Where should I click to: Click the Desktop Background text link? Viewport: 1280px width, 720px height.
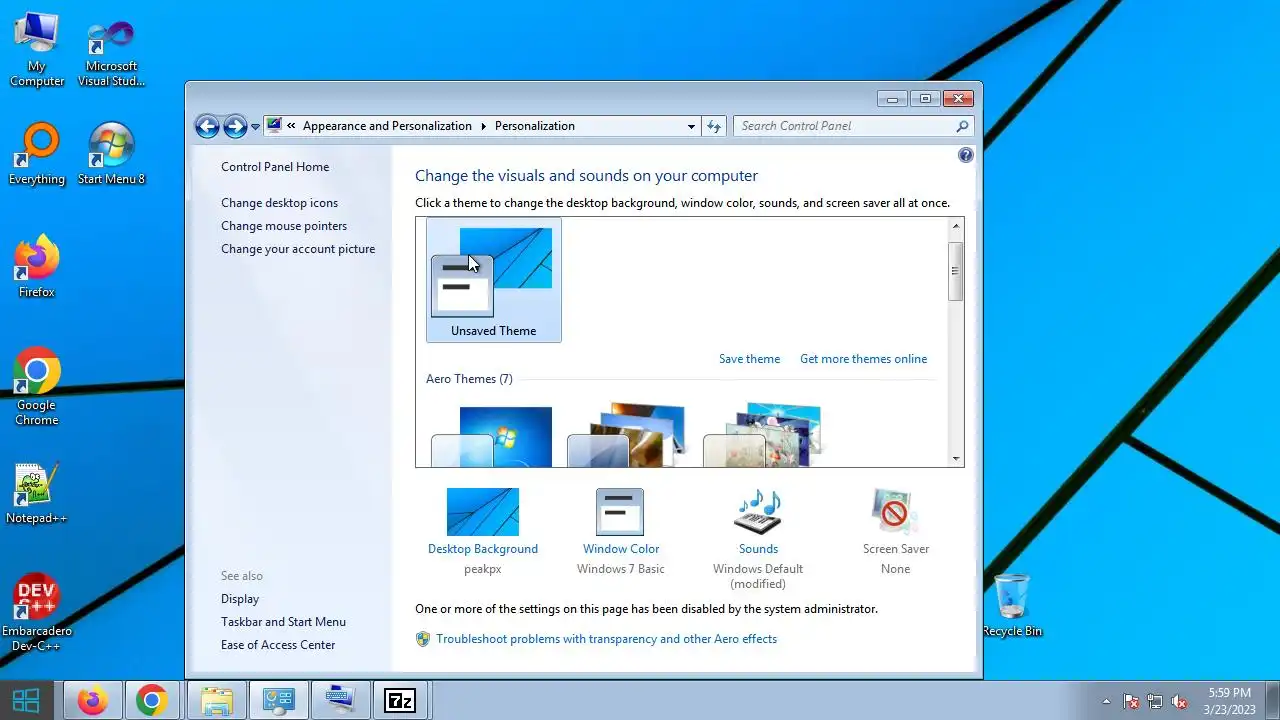[483, 549]
